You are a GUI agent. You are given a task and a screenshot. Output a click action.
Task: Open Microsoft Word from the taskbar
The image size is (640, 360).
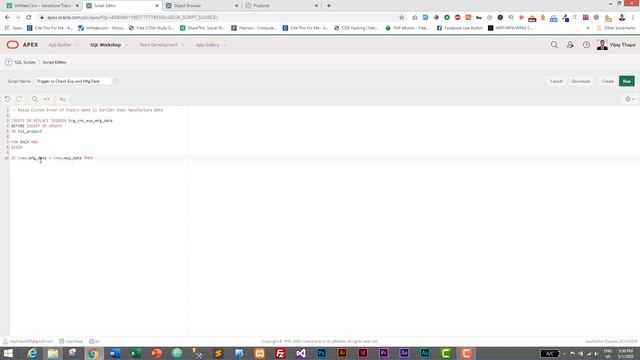115,353
